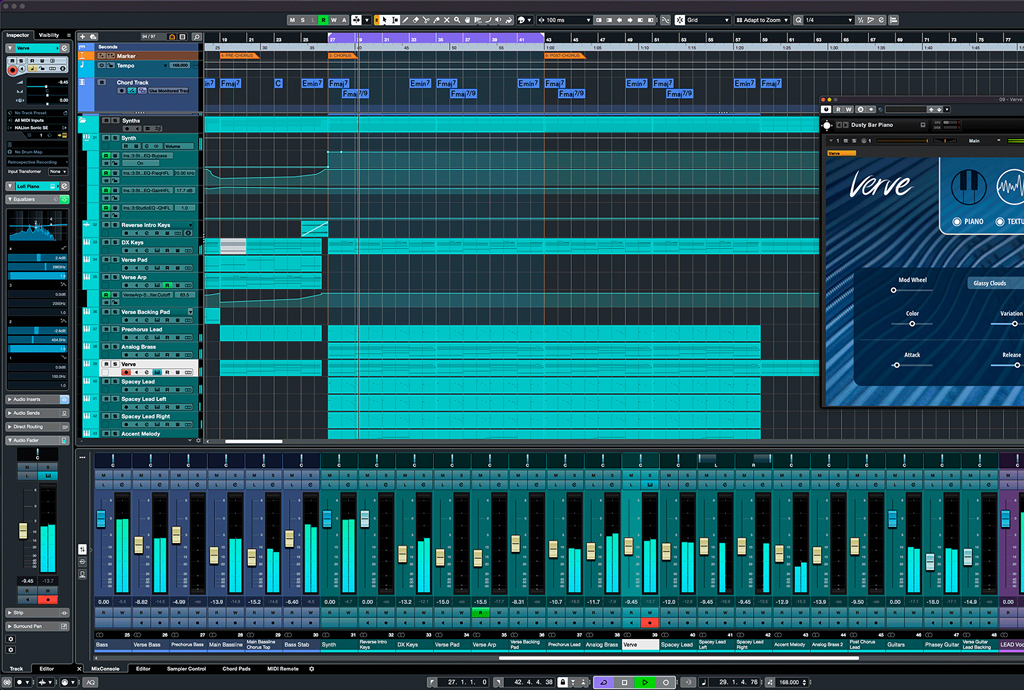This screenshot has width=1024, height=690.
Task: Activate the transport Cycle loop button
Action: tap(602, 682)
